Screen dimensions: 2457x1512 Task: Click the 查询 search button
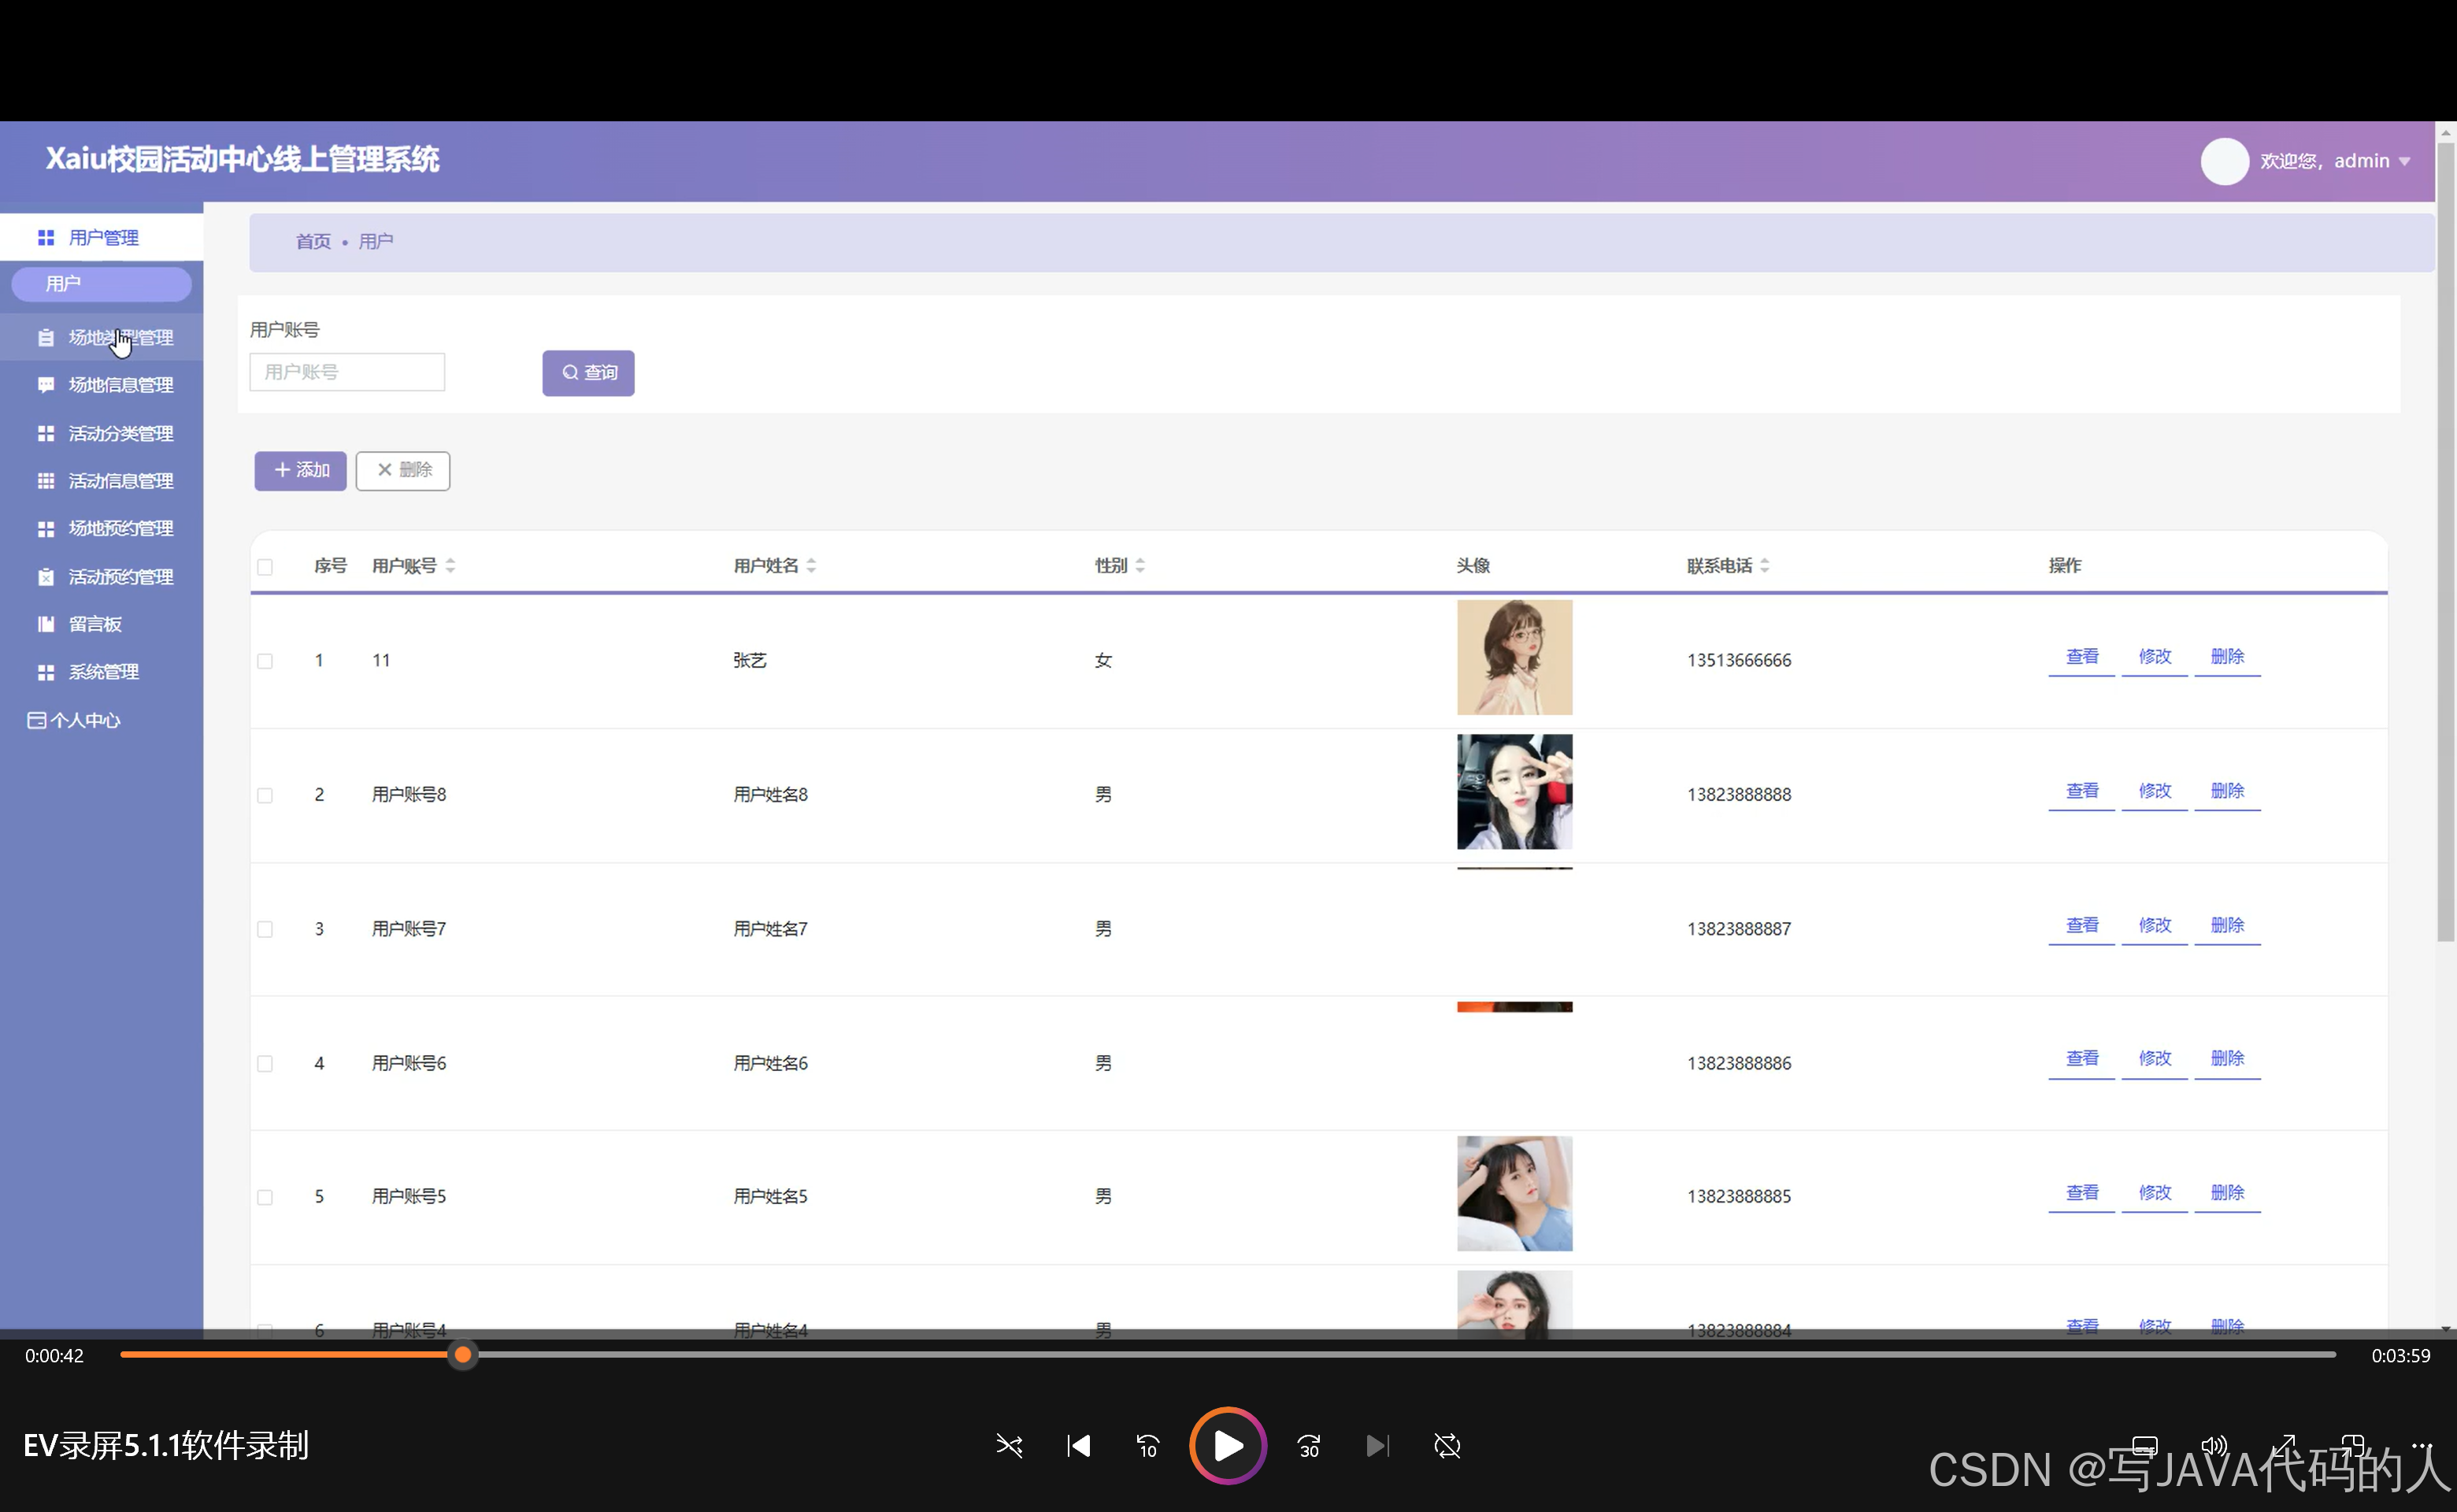tap(588, 373)
